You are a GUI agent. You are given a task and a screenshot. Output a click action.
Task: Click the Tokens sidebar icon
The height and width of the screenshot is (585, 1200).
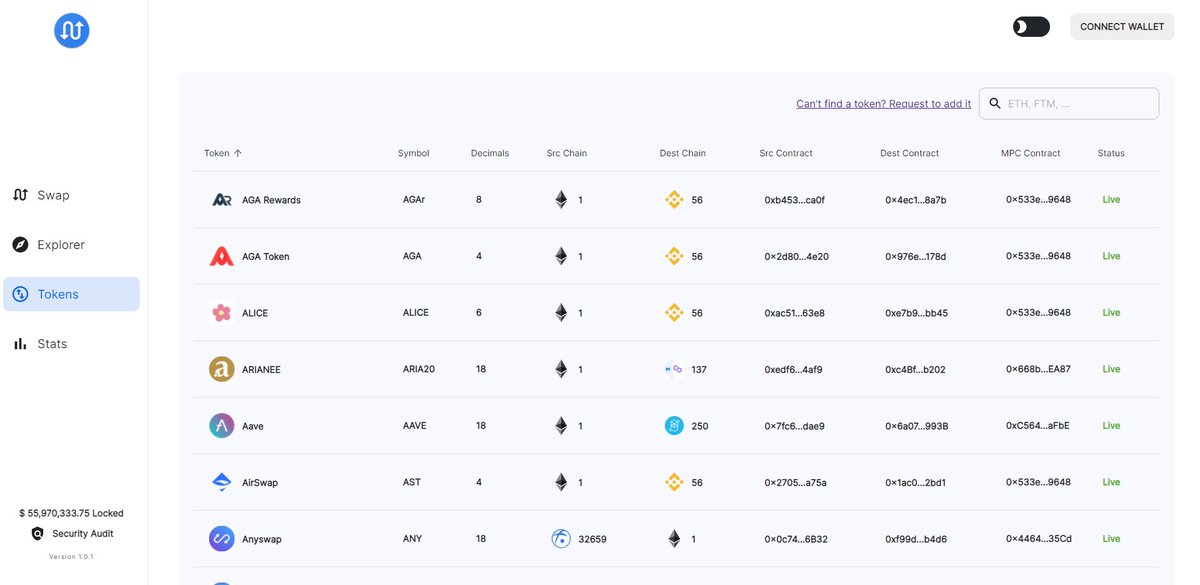(20, 294)
